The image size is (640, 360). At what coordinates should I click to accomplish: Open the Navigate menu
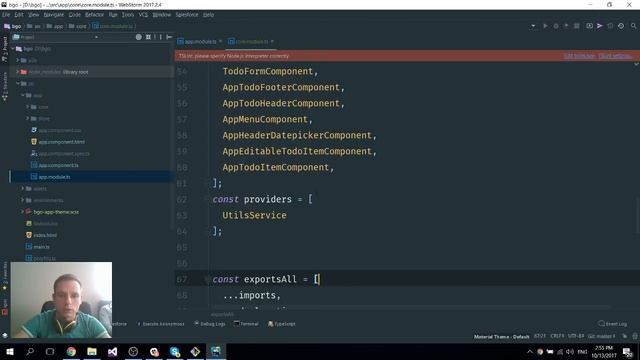(54, 15)
